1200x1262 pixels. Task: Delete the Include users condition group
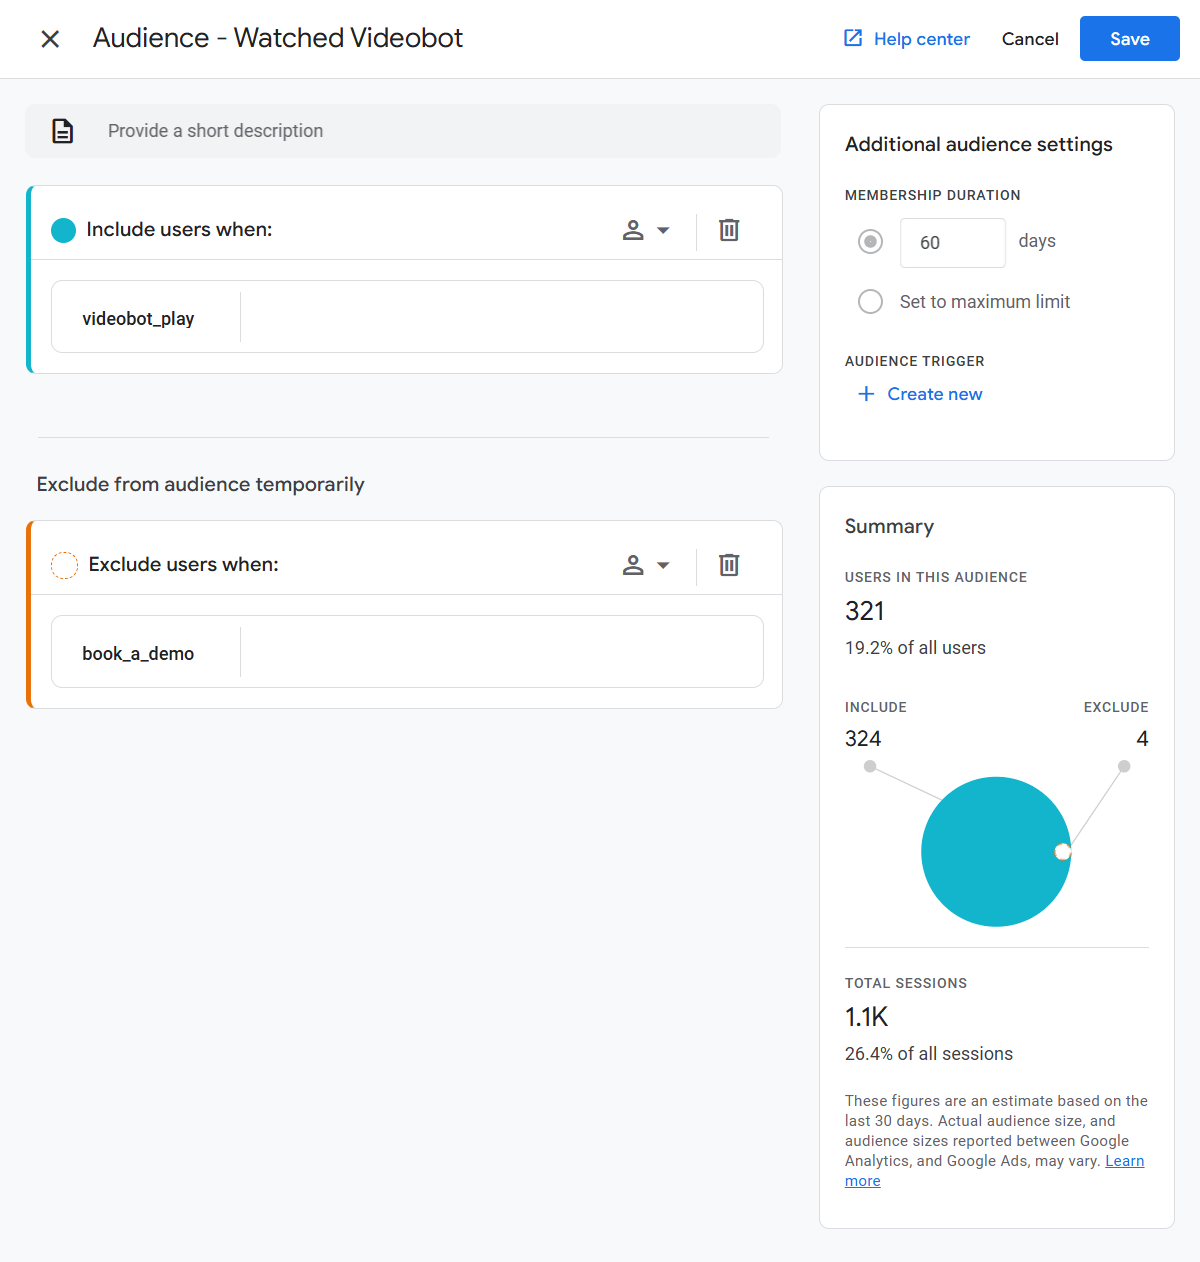tap(729, 230)
